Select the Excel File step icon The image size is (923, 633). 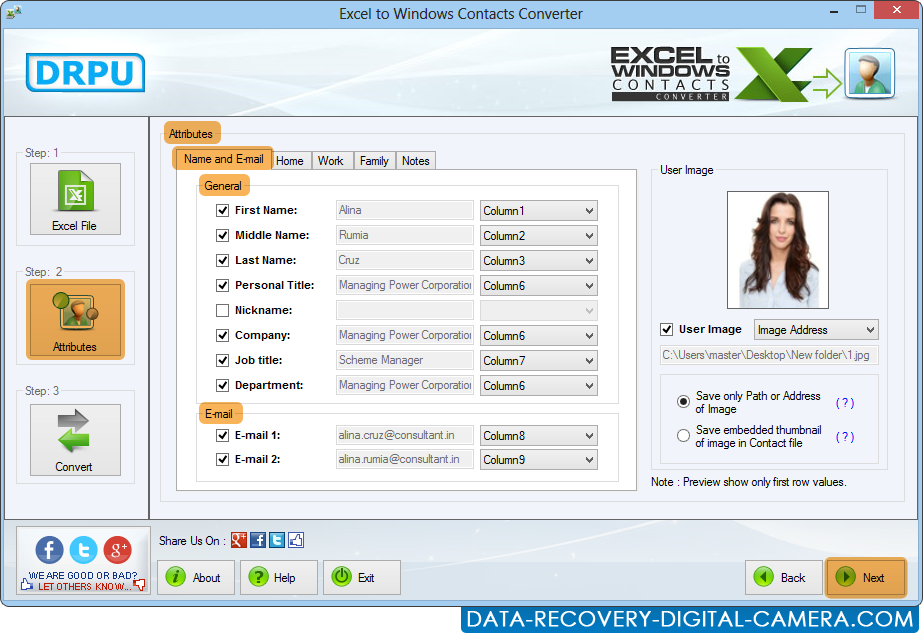click(75, 198)
